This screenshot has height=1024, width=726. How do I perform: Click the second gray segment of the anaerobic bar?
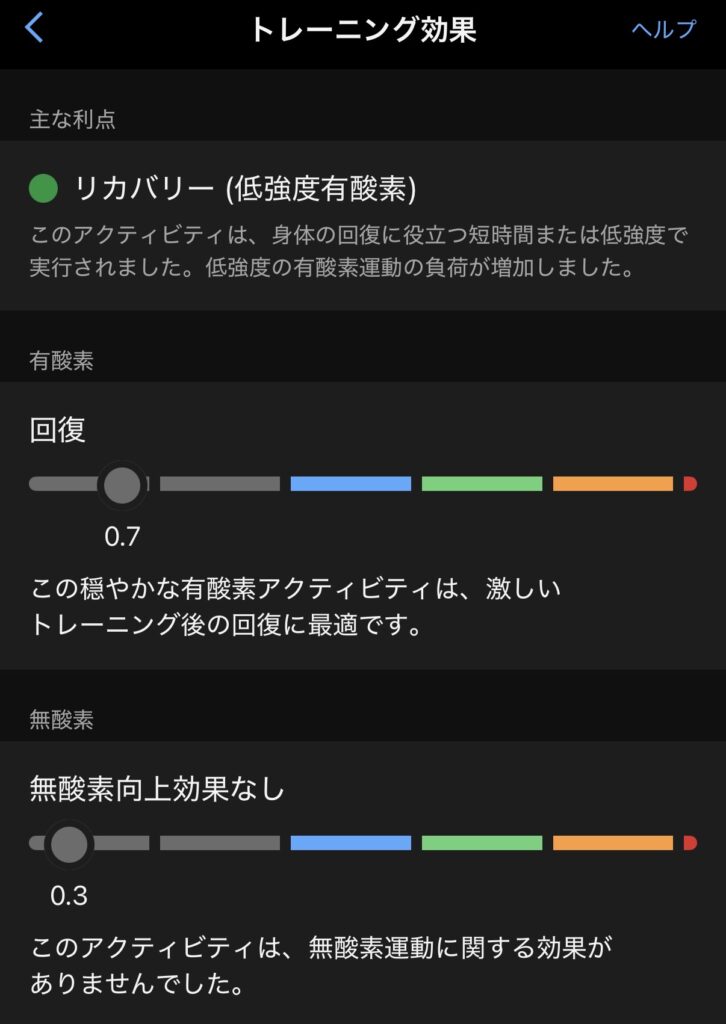[220, 843]
